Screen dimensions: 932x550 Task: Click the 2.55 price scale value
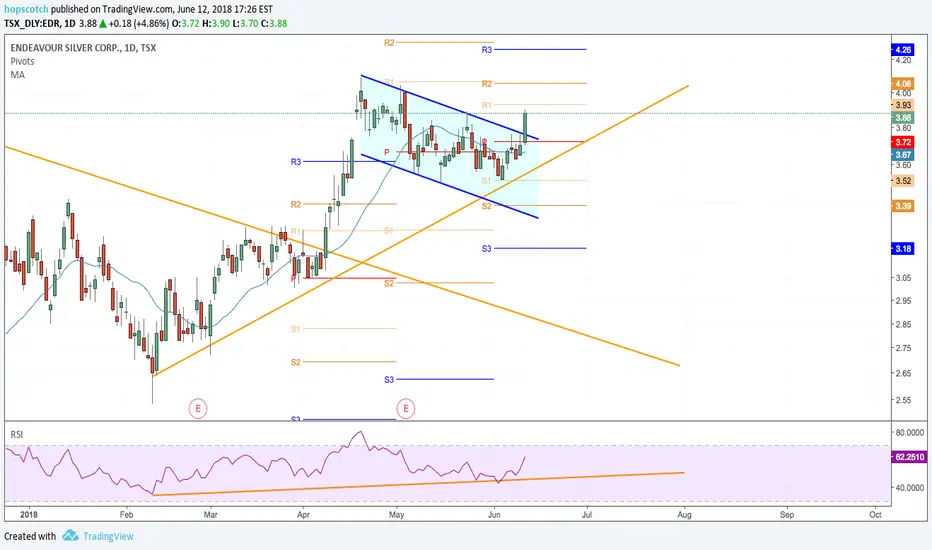click(x=903, y=400)
